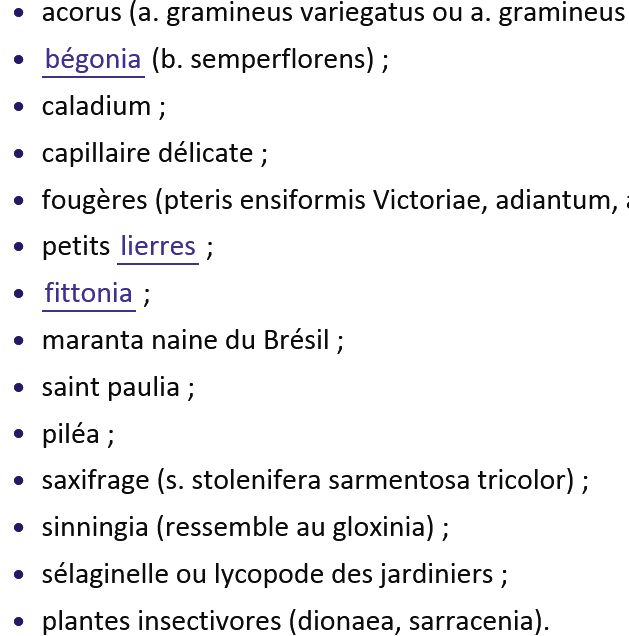Click the text maranta naine du Brésil

tap(186, 340)
